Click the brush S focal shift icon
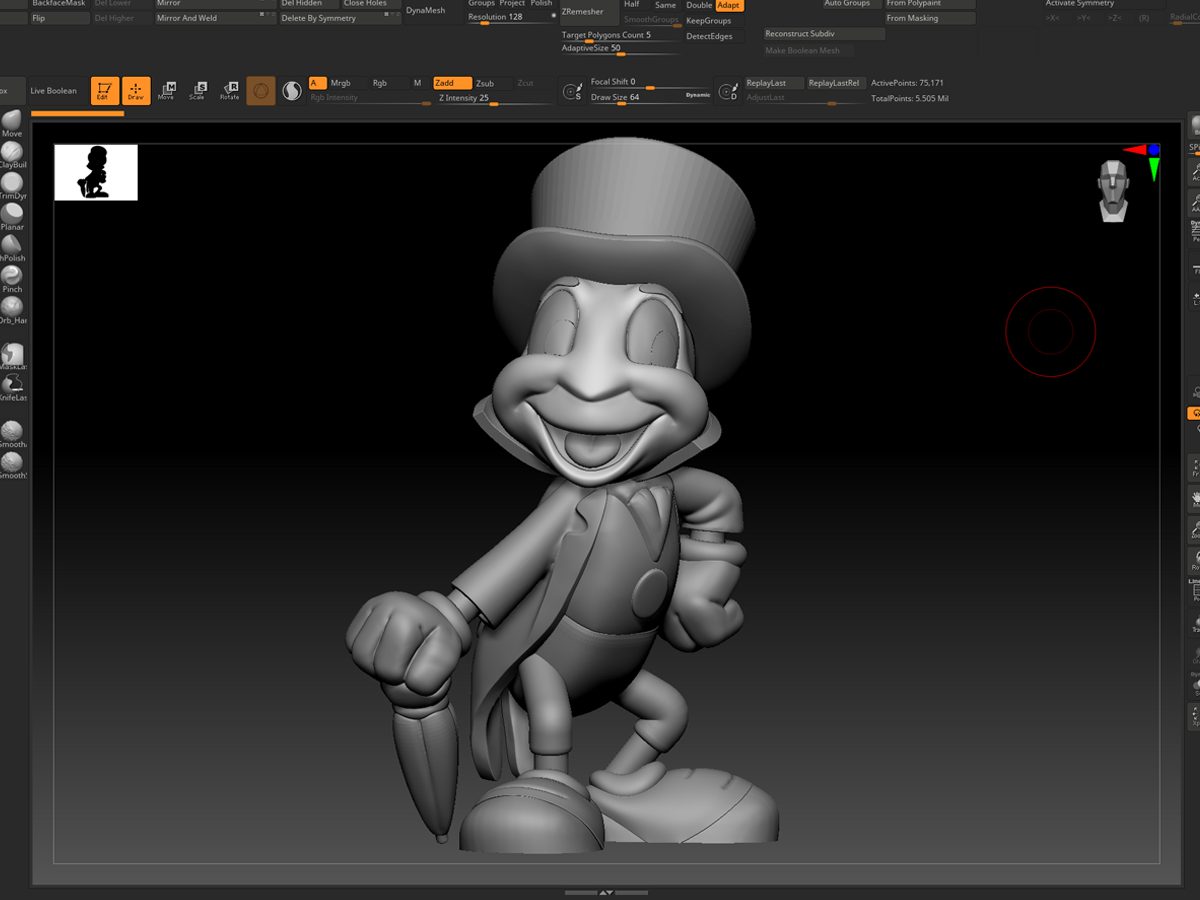The width and height of the screenshot is (1200, 900). coord(573,91)
